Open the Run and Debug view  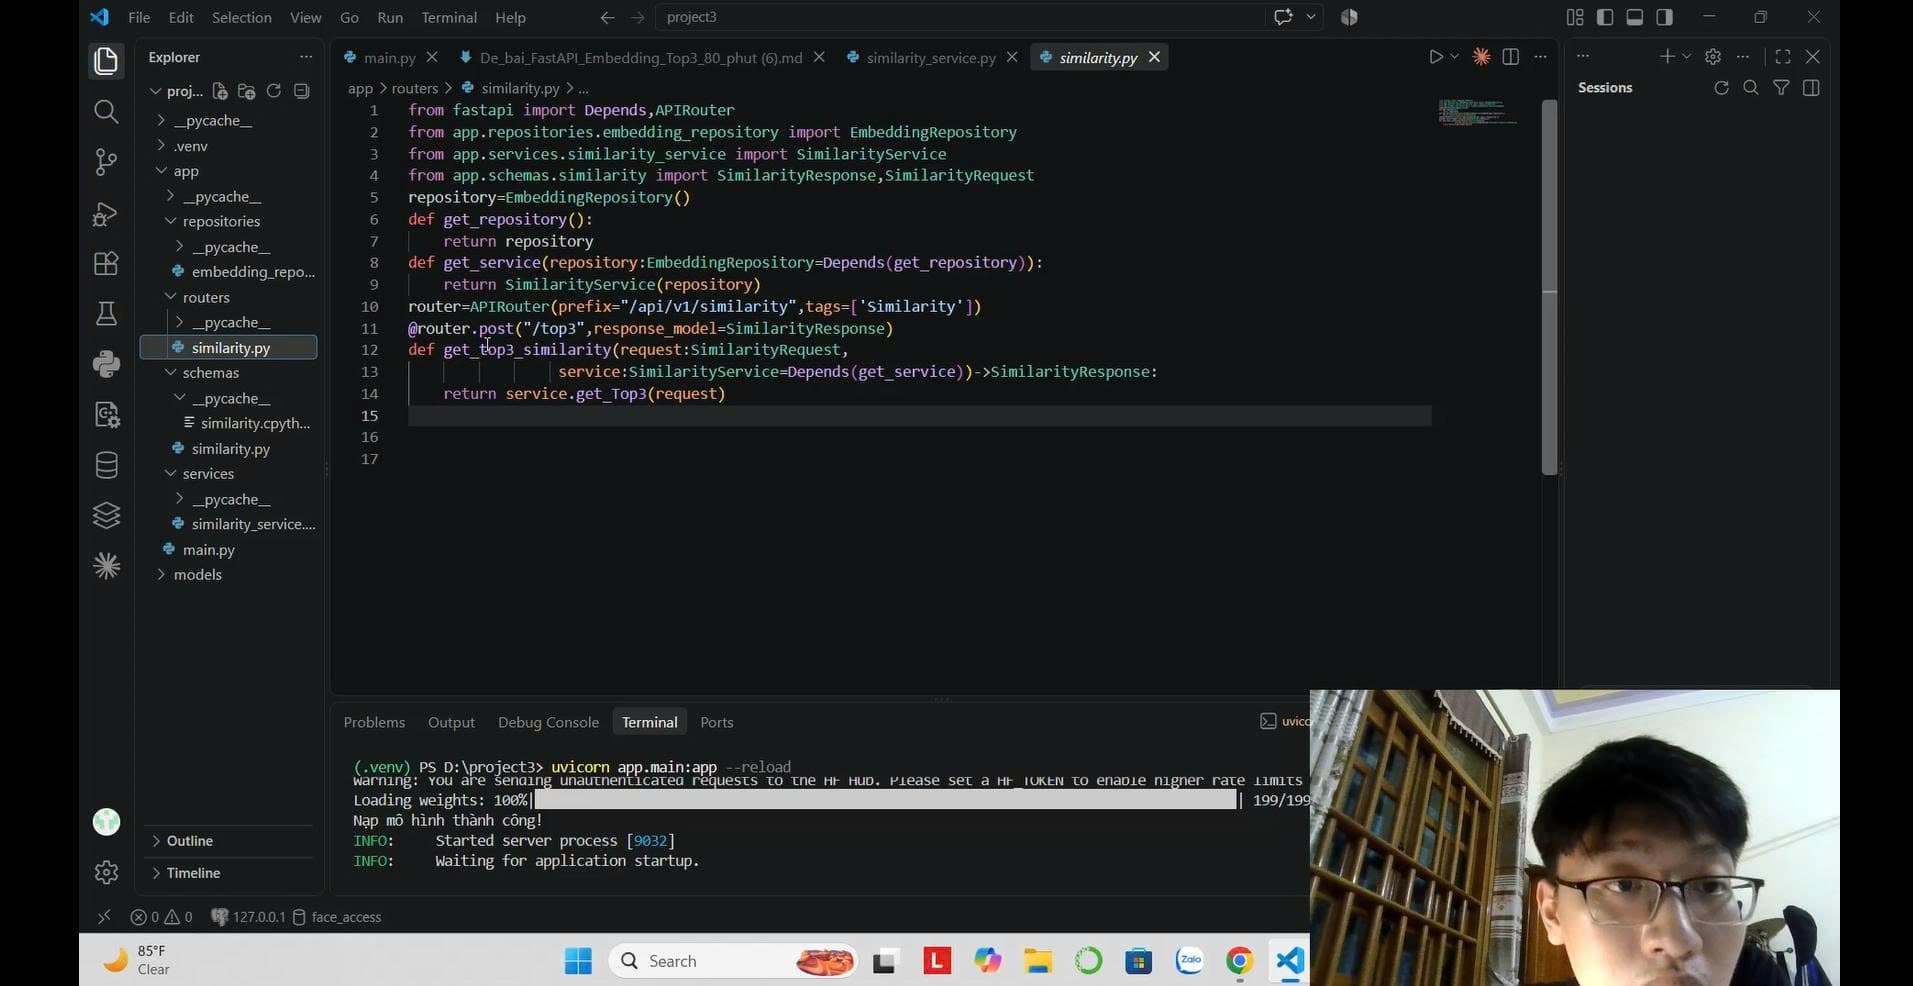point(106,213)
